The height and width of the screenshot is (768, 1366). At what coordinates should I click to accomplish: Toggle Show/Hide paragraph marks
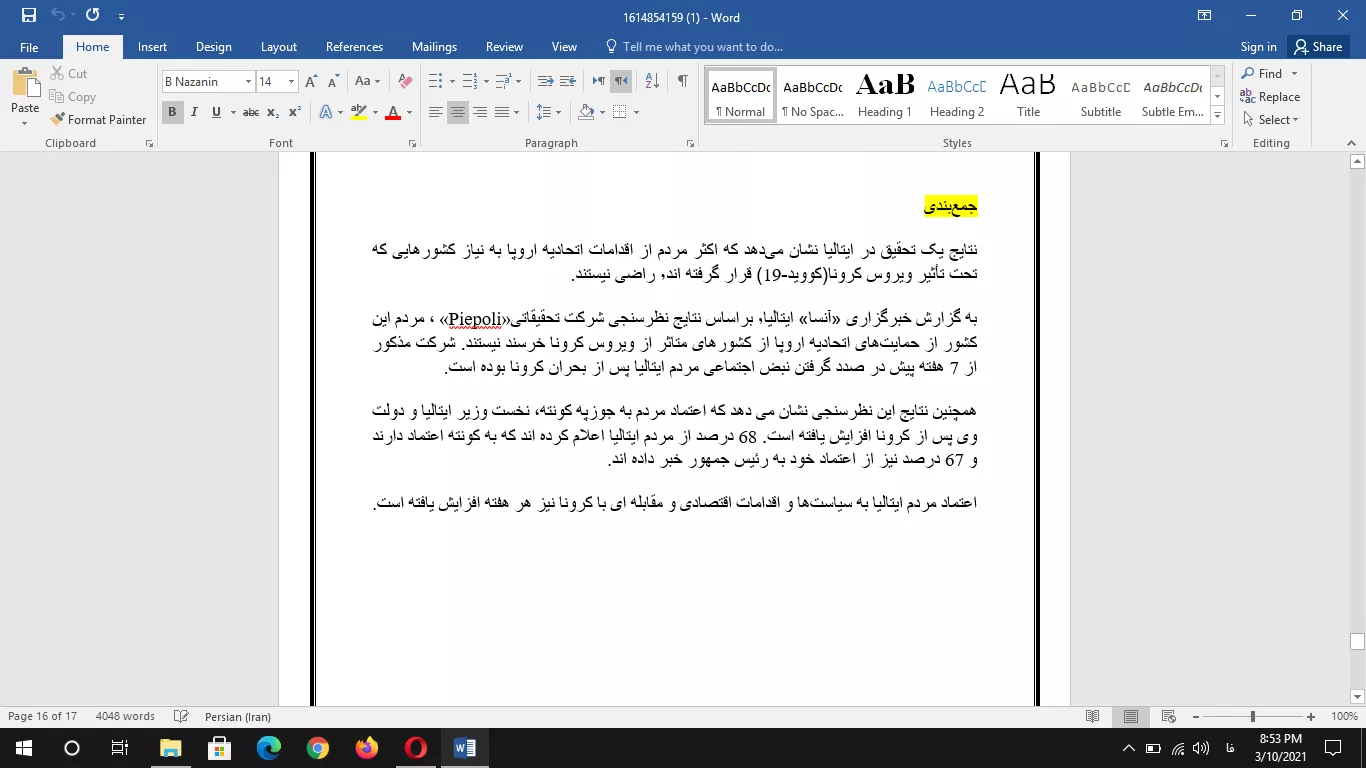point(682,81)
